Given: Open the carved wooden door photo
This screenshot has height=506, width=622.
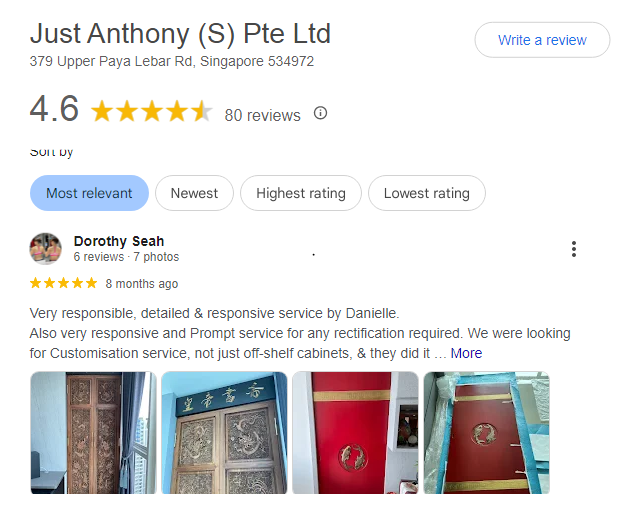Looking at the screenshot, I should [x=93, y=432].
